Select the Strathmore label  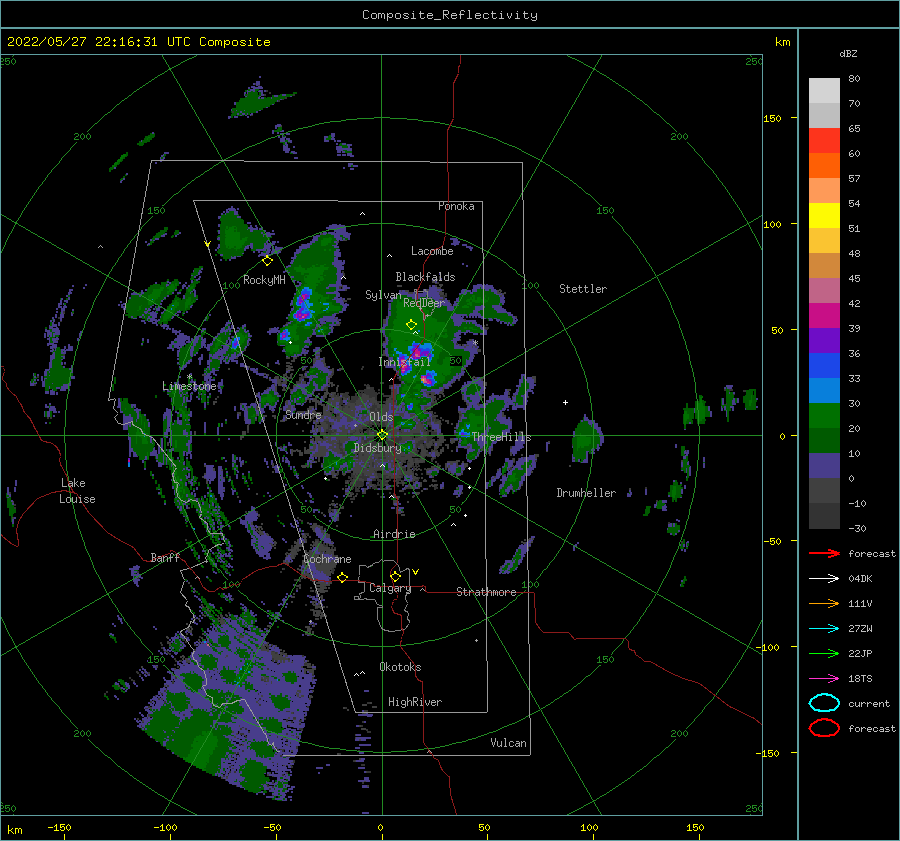487,592
